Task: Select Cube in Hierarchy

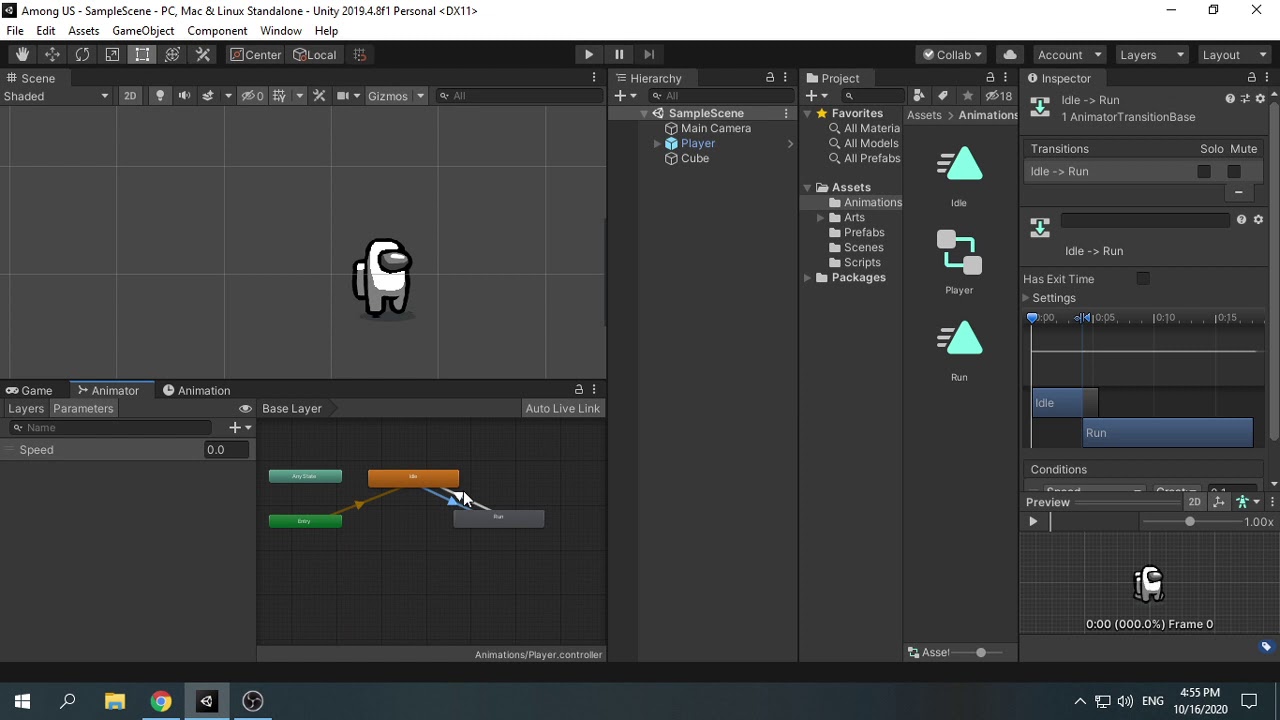Action: pos(695,159)
